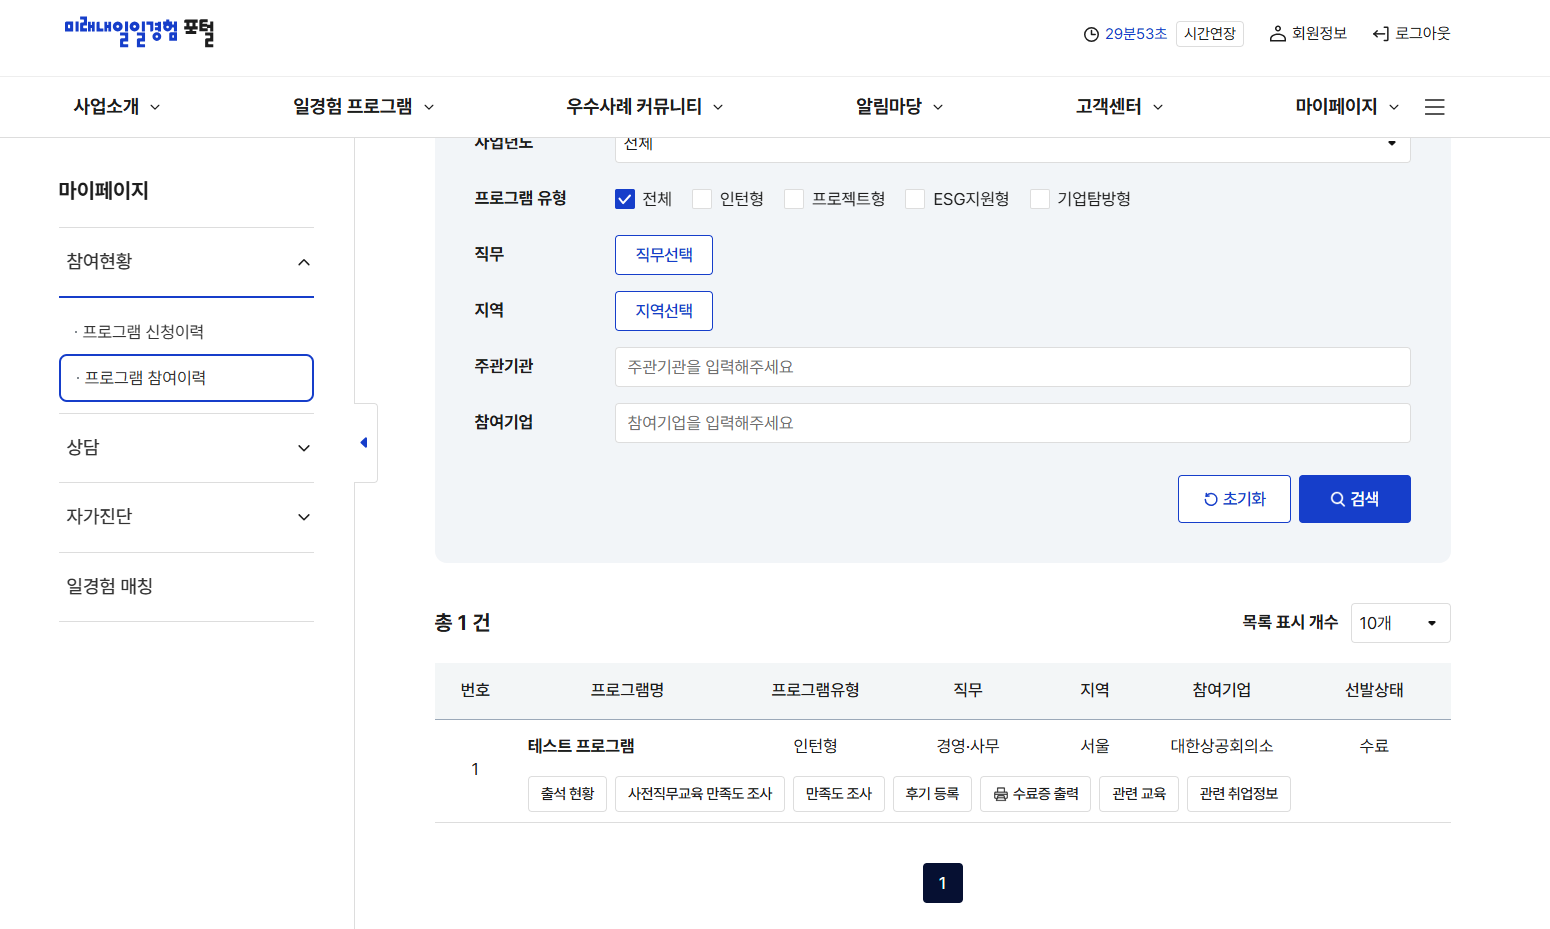Click the 주관기관 input field
Screen dimensions: 1550x929
[x=1012, y=367]
